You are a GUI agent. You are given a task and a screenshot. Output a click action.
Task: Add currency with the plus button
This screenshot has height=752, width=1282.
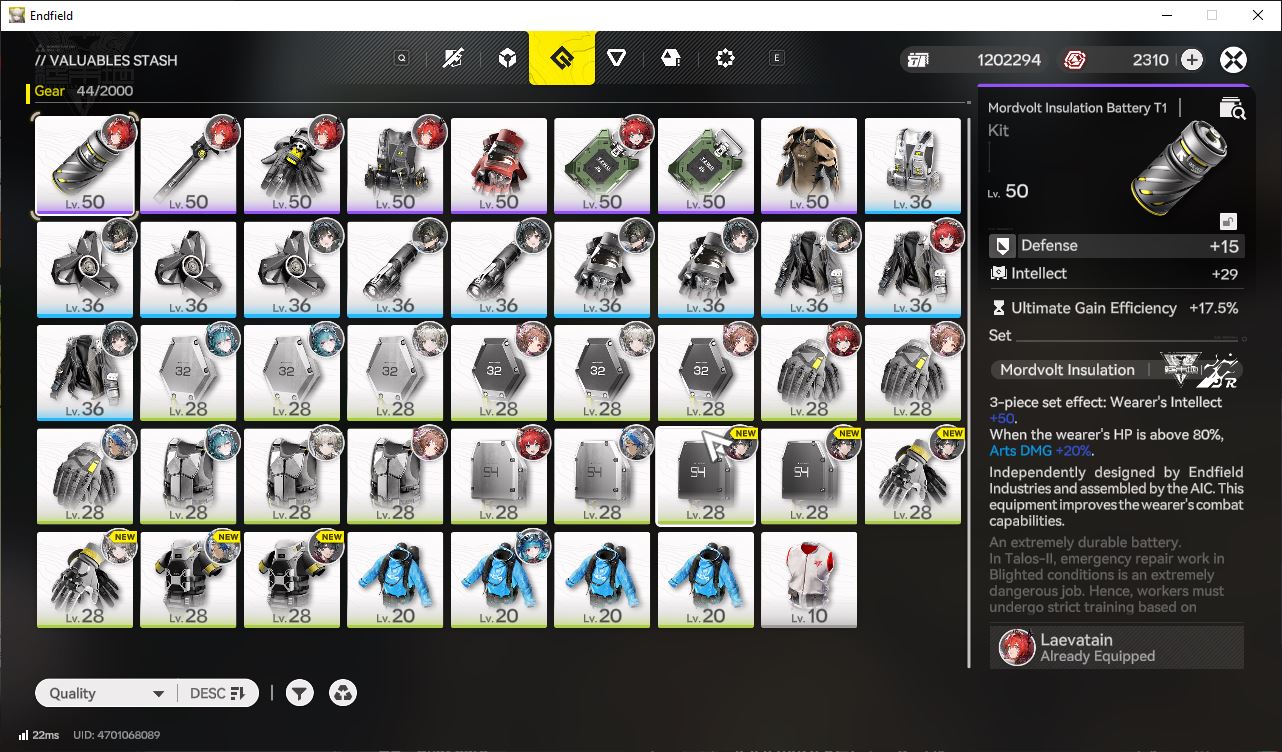pos(1191,60)
